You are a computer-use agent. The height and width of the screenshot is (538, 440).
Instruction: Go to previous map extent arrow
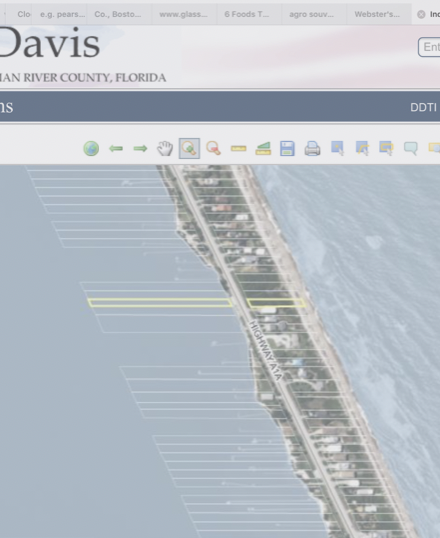(116, 149)
